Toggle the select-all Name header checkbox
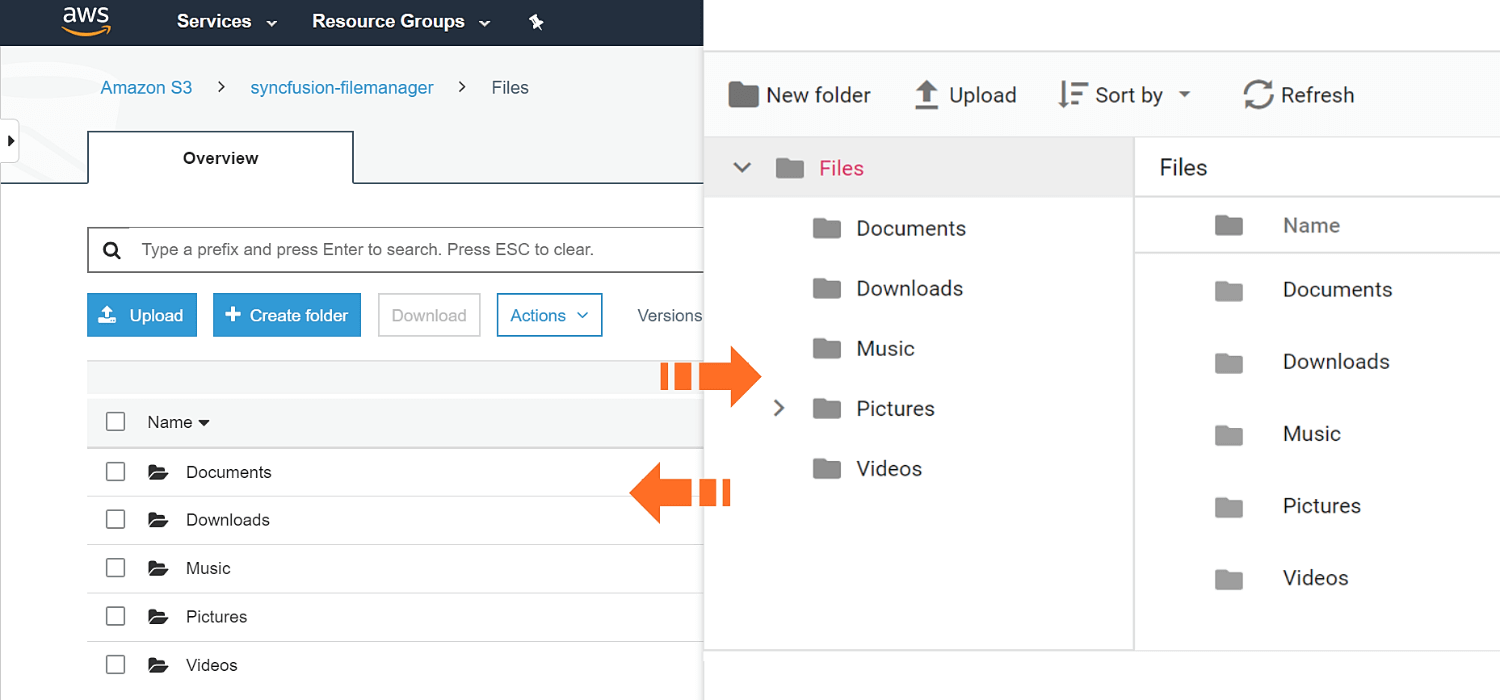Image resolution: width=1500 pixels, height=700 pixels. click(116, 422)
